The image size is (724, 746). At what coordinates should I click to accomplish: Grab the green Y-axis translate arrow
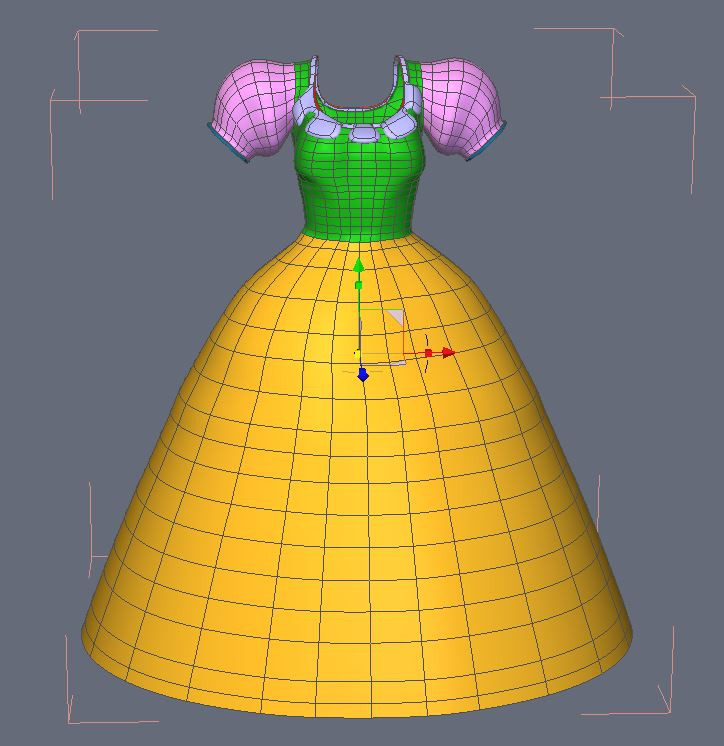(359, 265)
